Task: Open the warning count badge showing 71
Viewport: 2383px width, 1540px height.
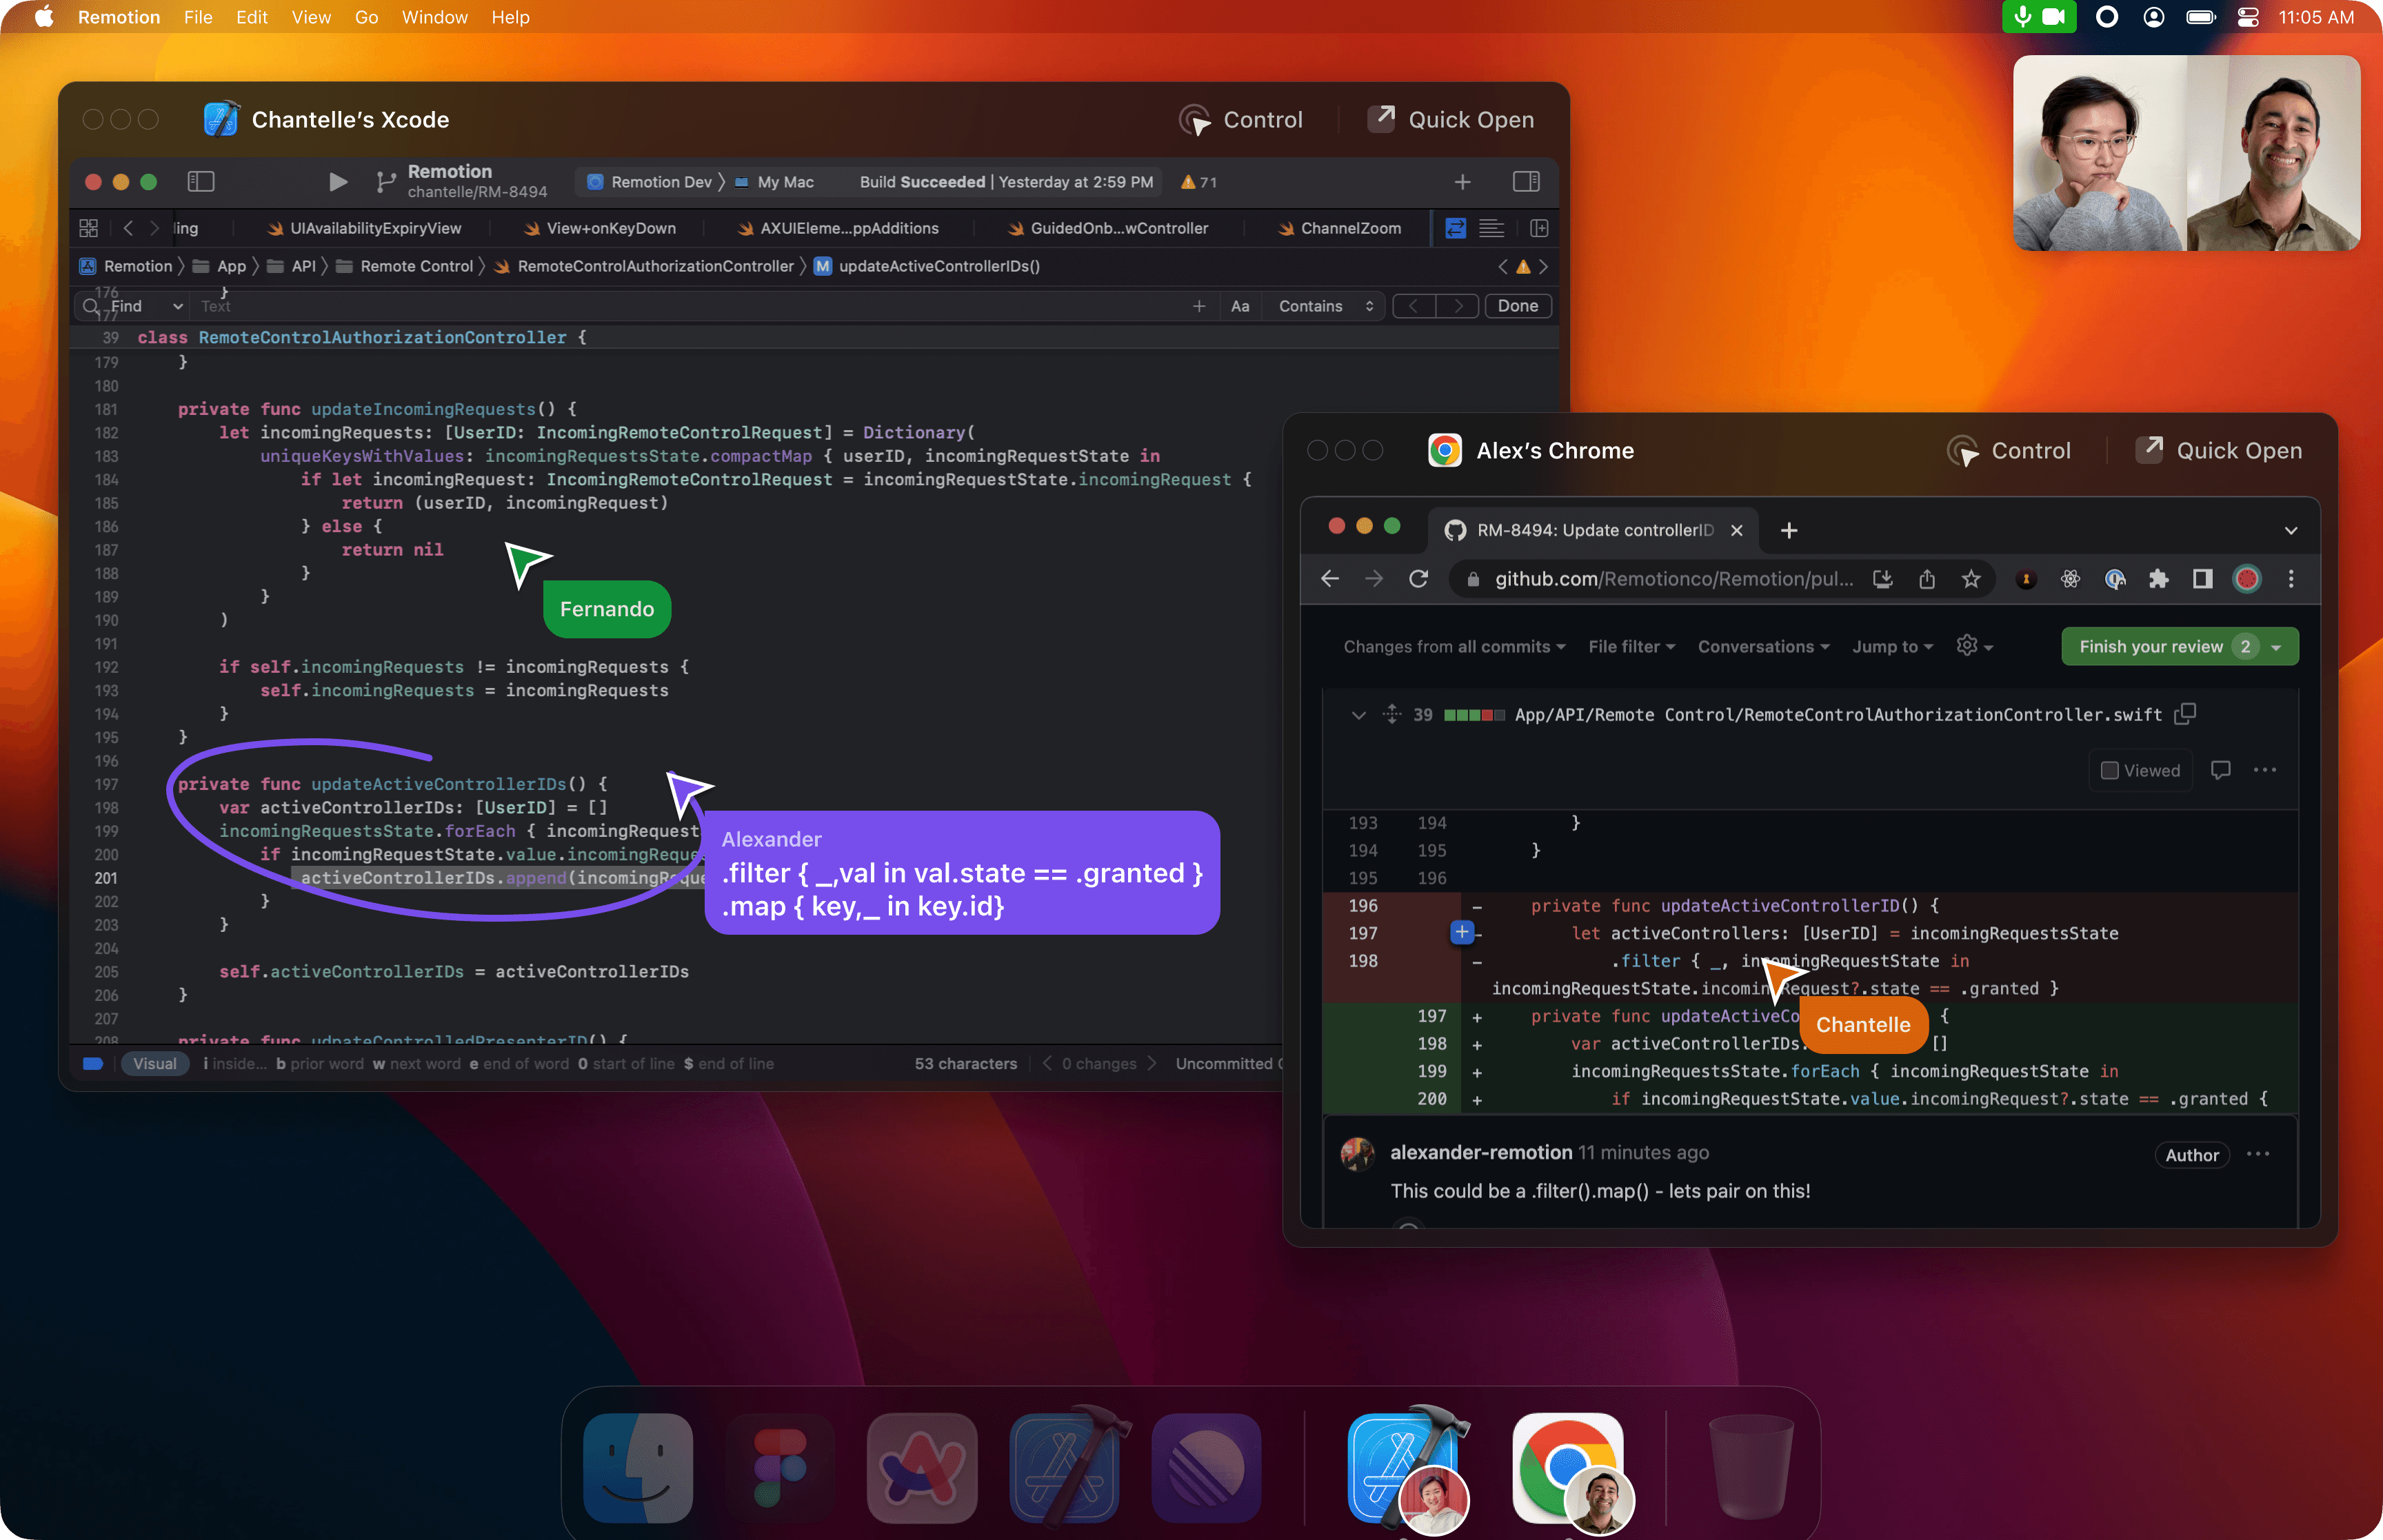Action: tap(1199, 182)
